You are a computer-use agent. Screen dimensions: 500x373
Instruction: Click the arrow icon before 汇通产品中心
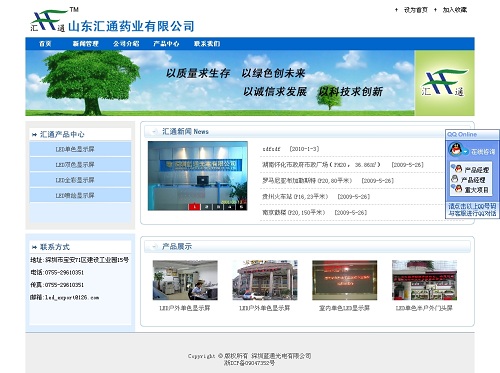pyautogui.click(x=34, y=135)
